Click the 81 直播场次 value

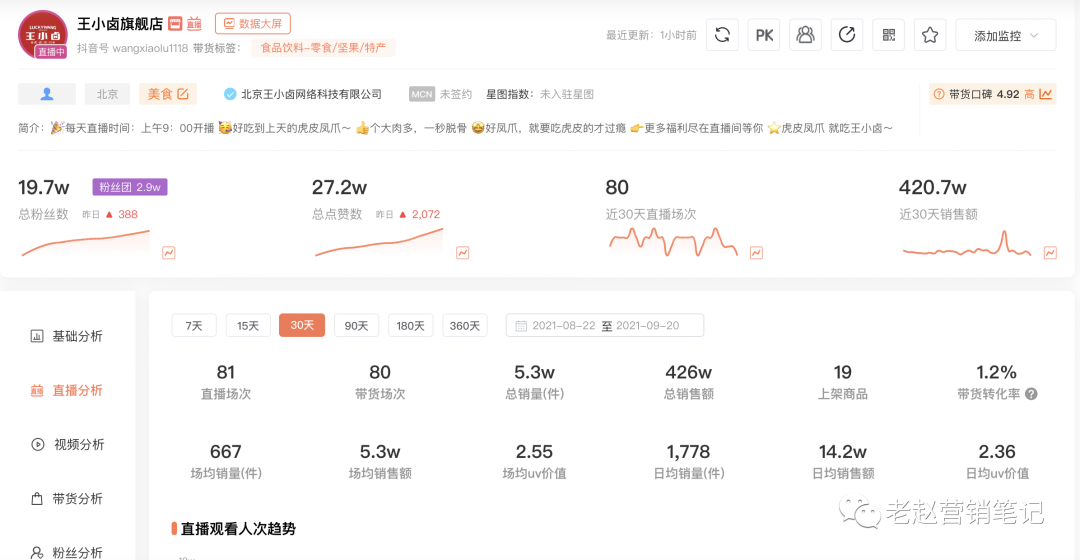[x=226, y=373]
